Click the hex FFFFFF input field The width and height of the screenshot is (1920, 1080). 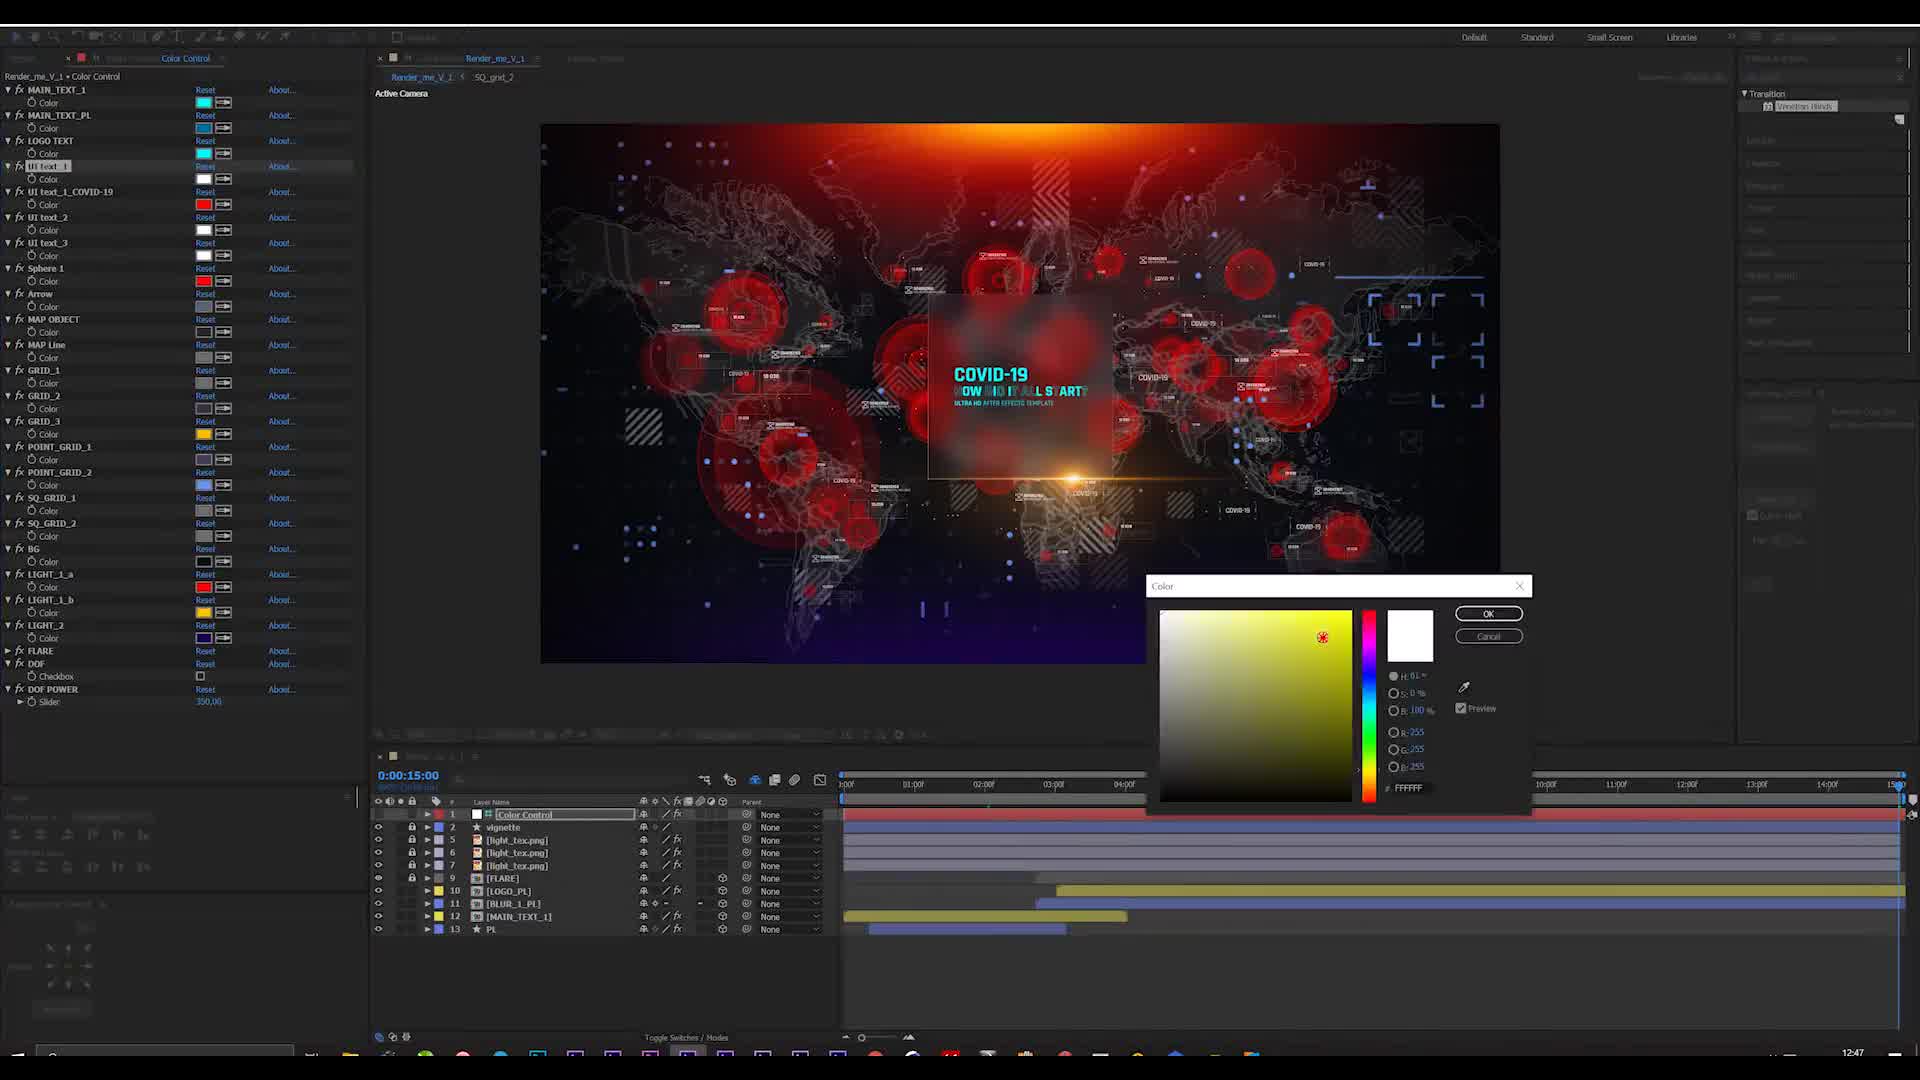coord(1411,788)
